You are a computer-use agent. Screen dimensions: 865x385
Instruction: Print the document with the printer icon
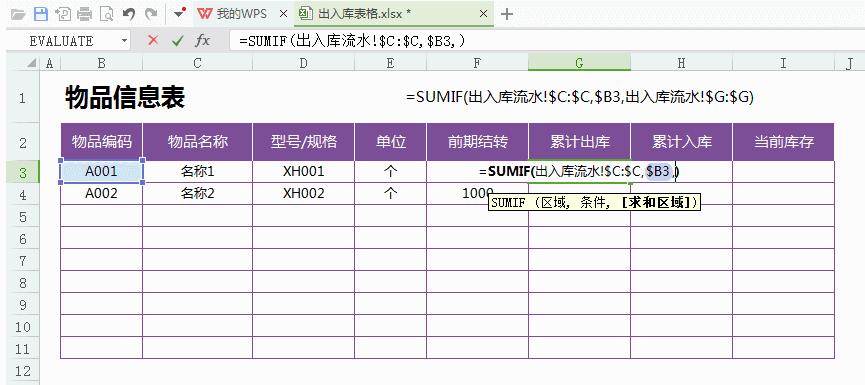click(84, 14)
